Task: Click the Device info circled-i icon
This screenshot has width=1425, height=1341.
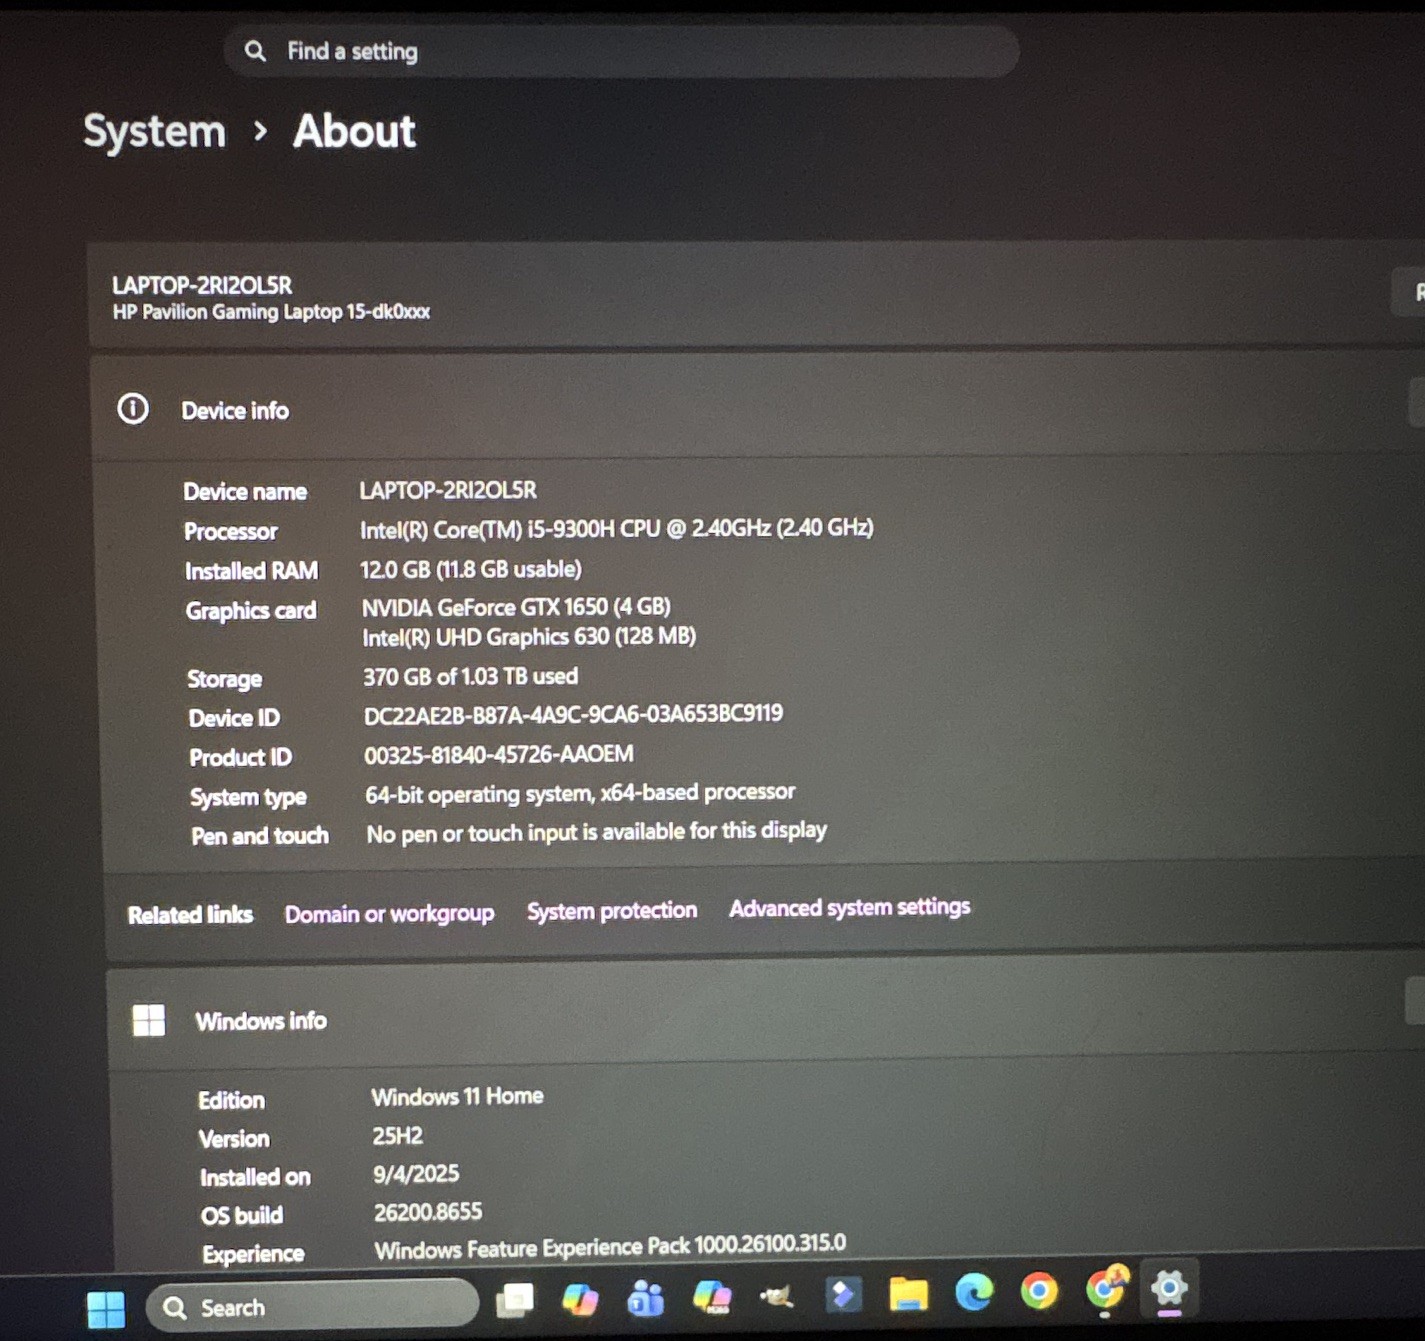Action: [133, 409]
